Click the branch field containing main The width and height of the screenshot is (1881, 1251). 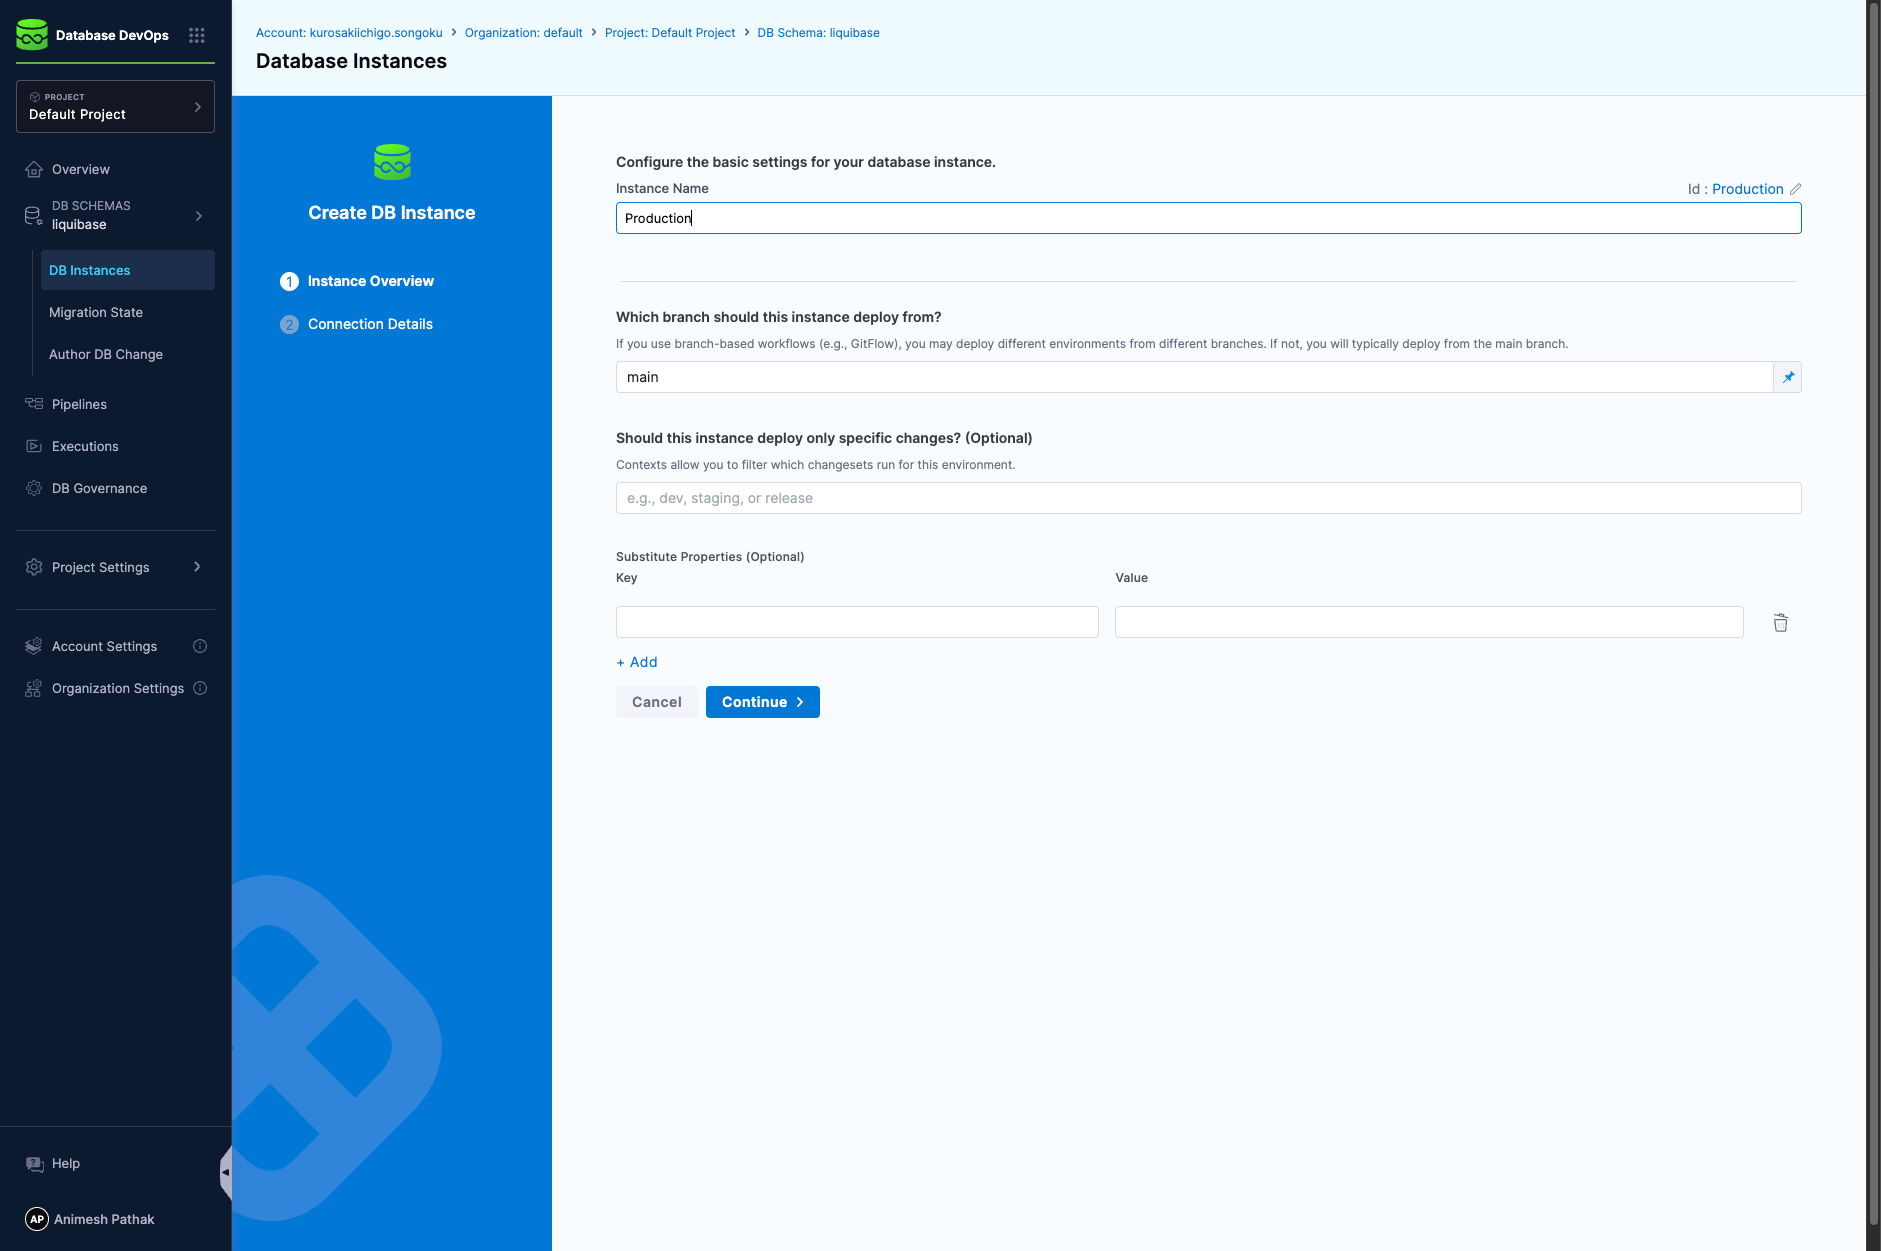[1194, 377]
